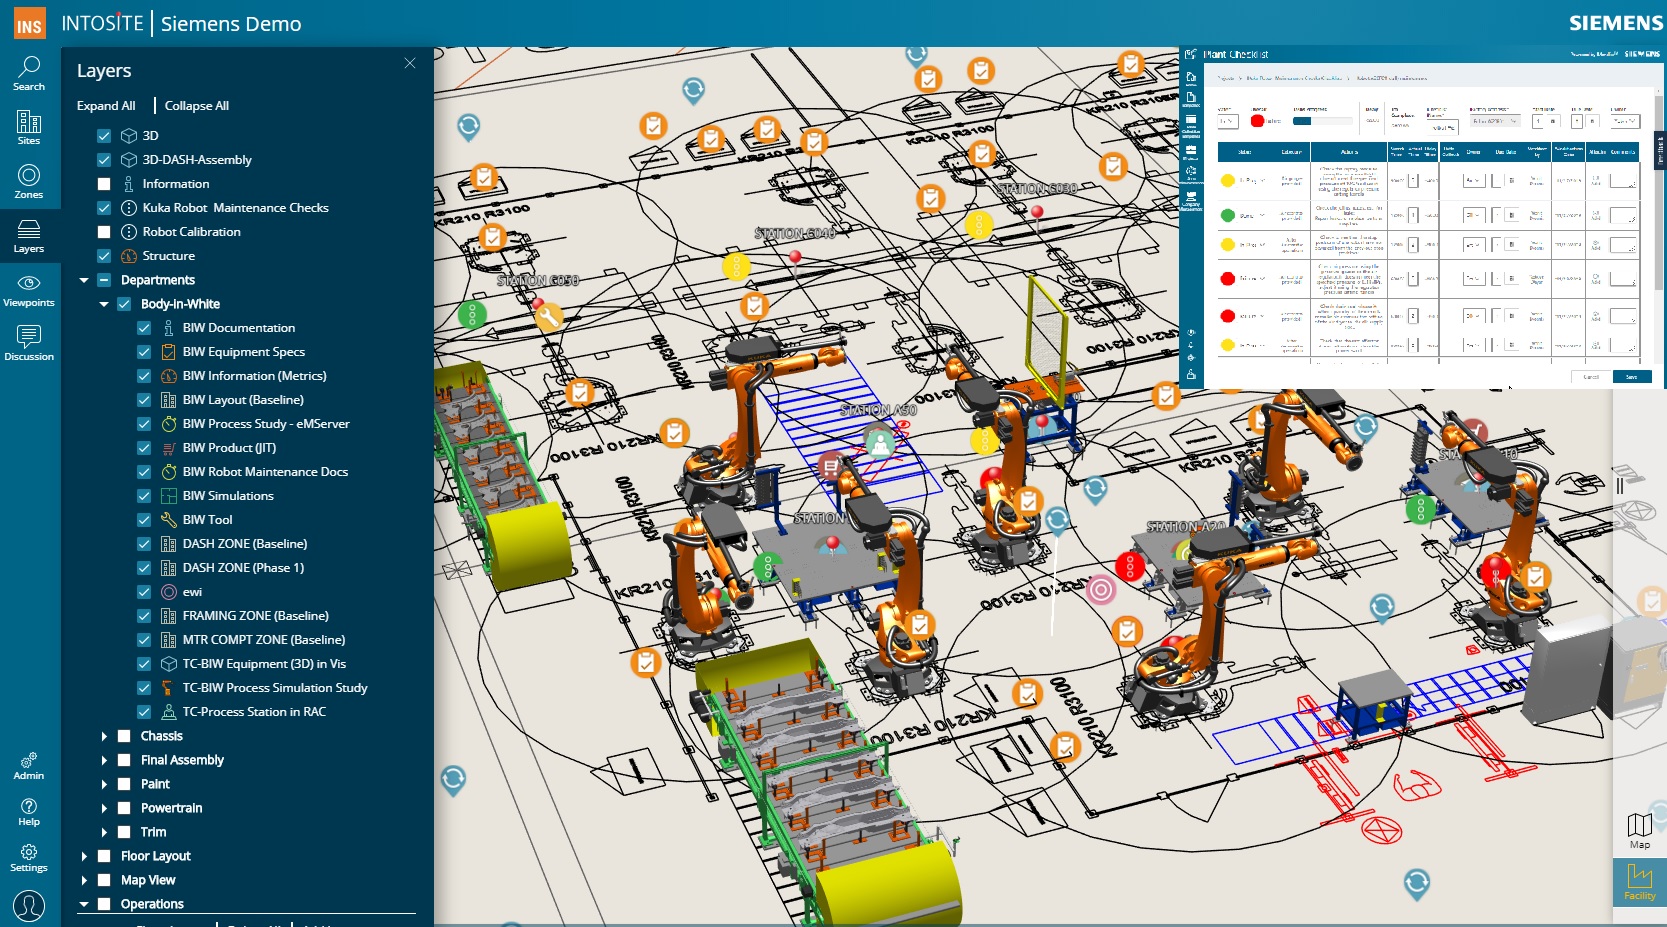Click the Structure layer icon
The height and width of the screenshot is (927, 1667).
pos(129,255)
